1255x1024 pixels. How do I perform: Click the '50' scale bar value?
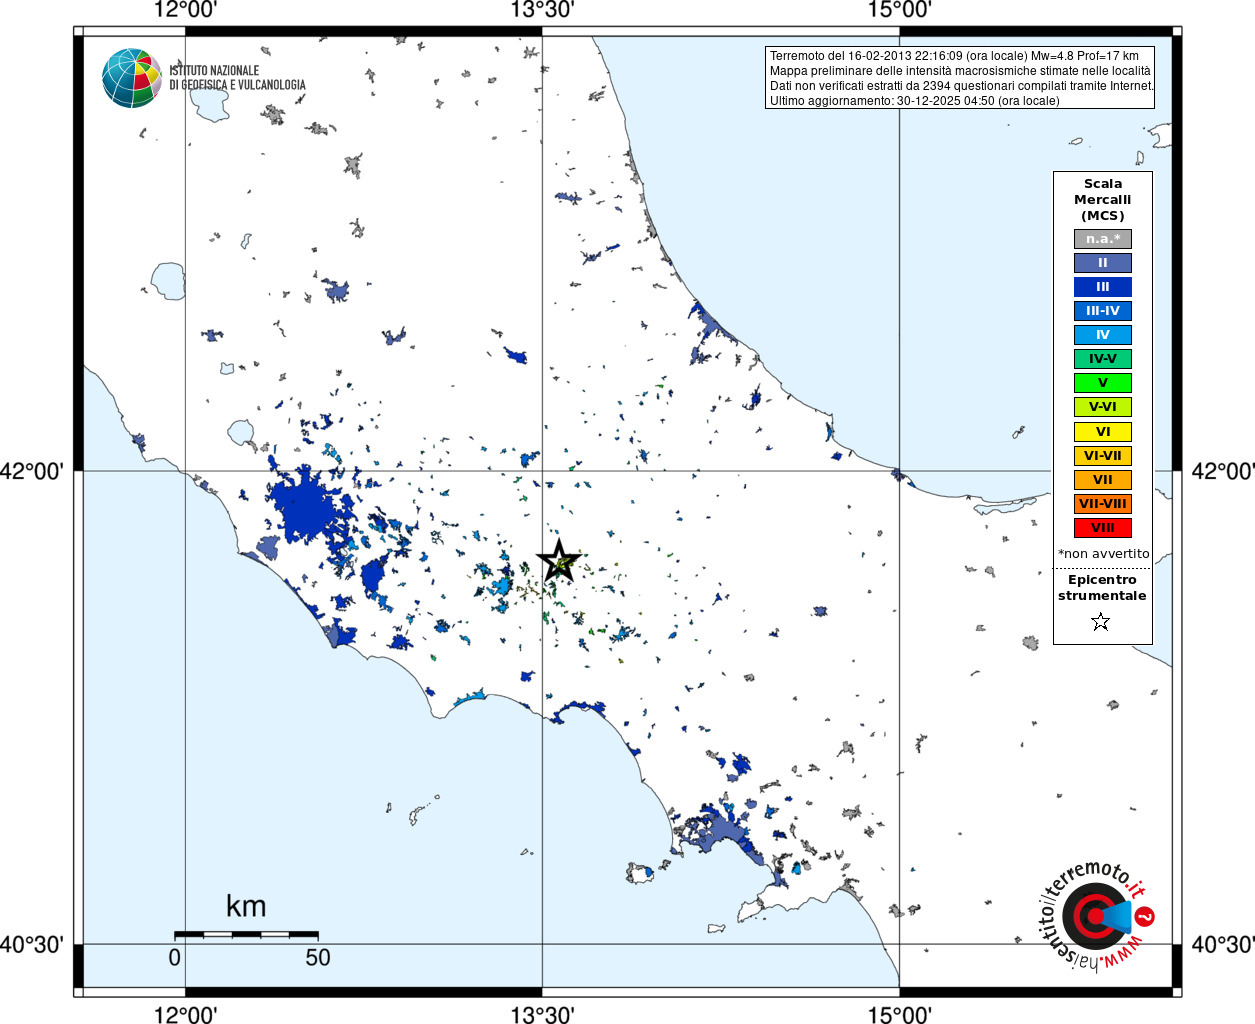[x=318, y=957]
